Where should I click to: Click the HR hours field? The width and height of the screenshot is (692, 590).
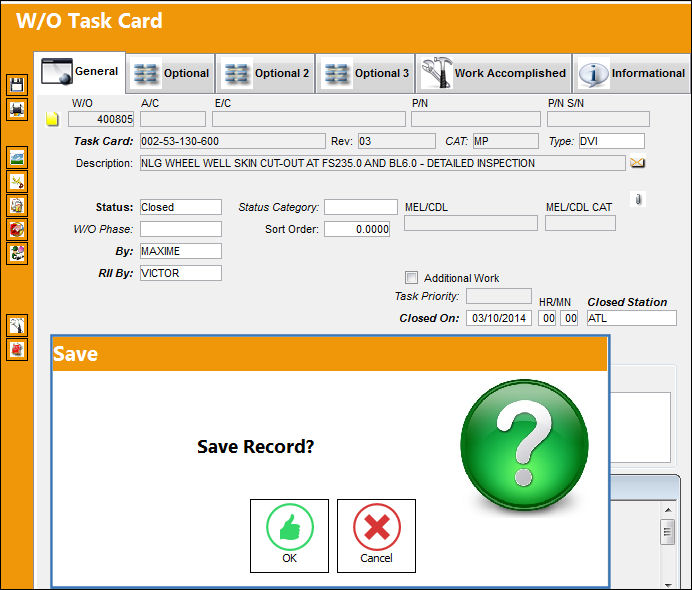pos(547,318)
